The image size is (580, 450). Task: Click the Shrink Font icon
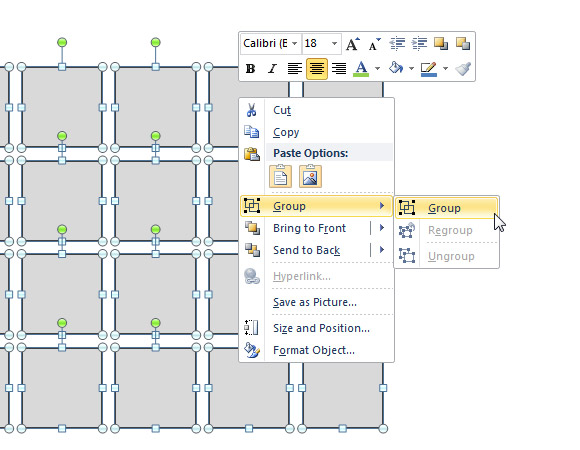point(374,44)
